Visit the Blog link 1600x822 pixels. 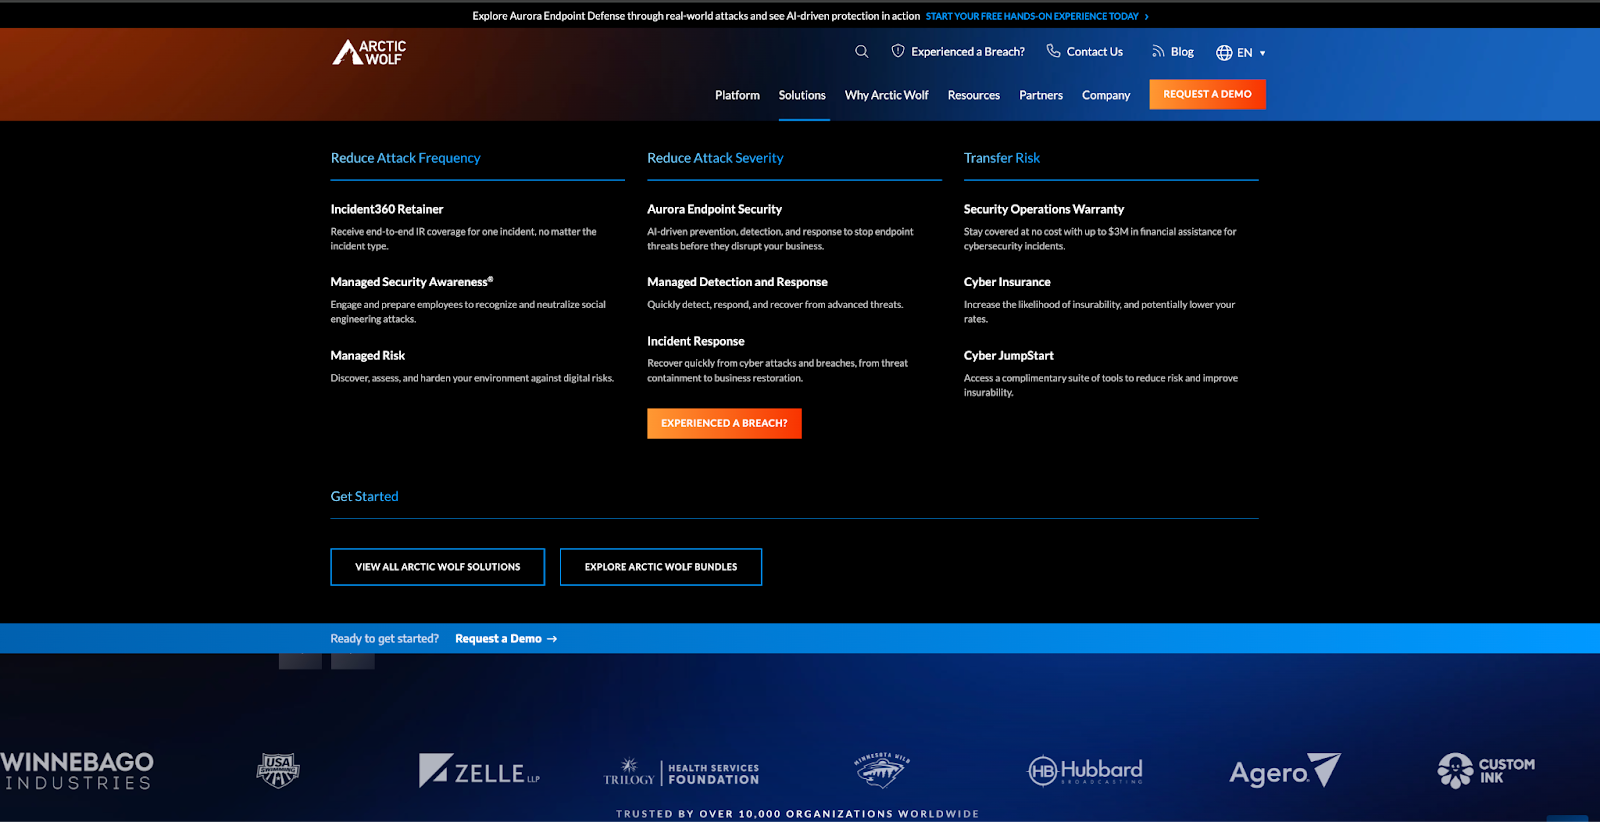(x=1182, y=52)
